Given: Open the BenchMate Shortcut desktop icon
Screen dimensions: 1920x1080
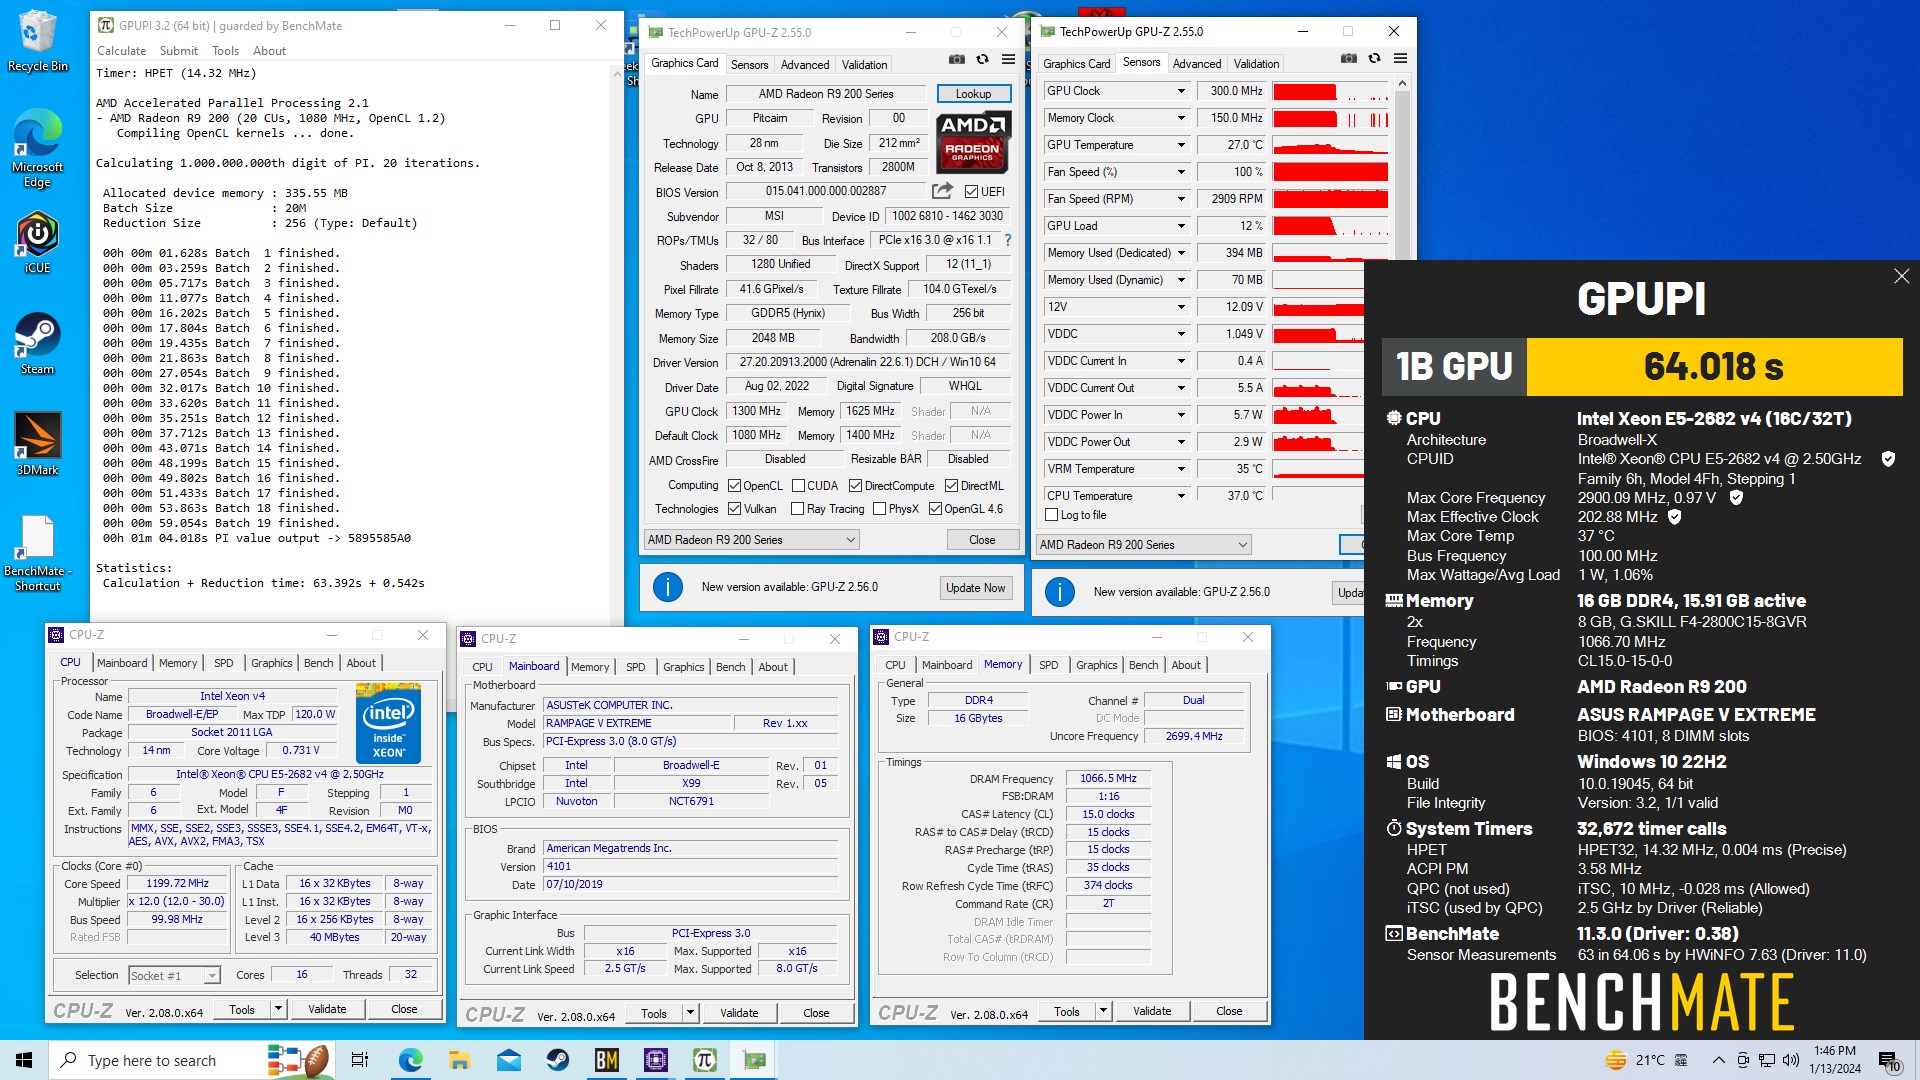Looking at the screenshot, I should click(x=37, y=553).
